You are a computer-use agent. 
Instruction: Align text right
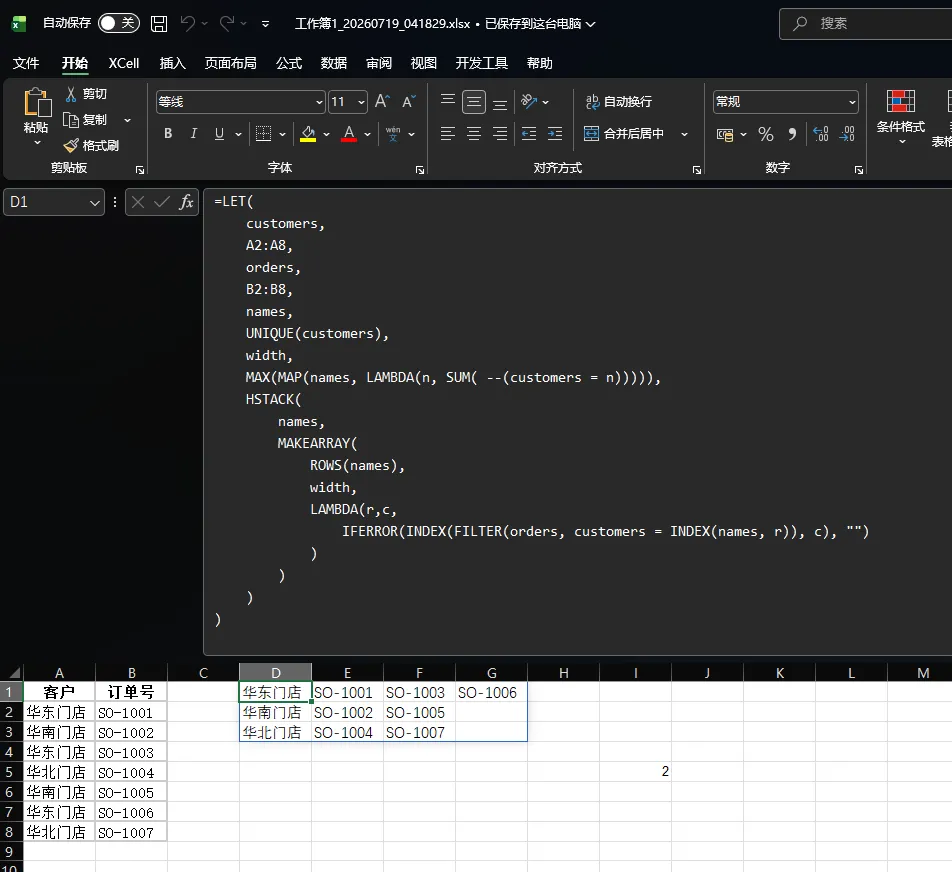point(500,134)
